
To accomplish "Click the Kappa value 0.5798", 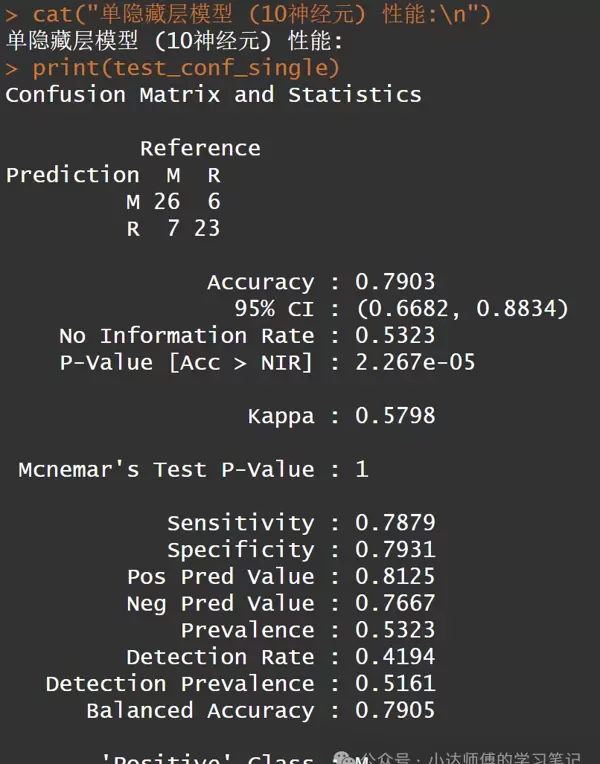I will tap(395, 416).
